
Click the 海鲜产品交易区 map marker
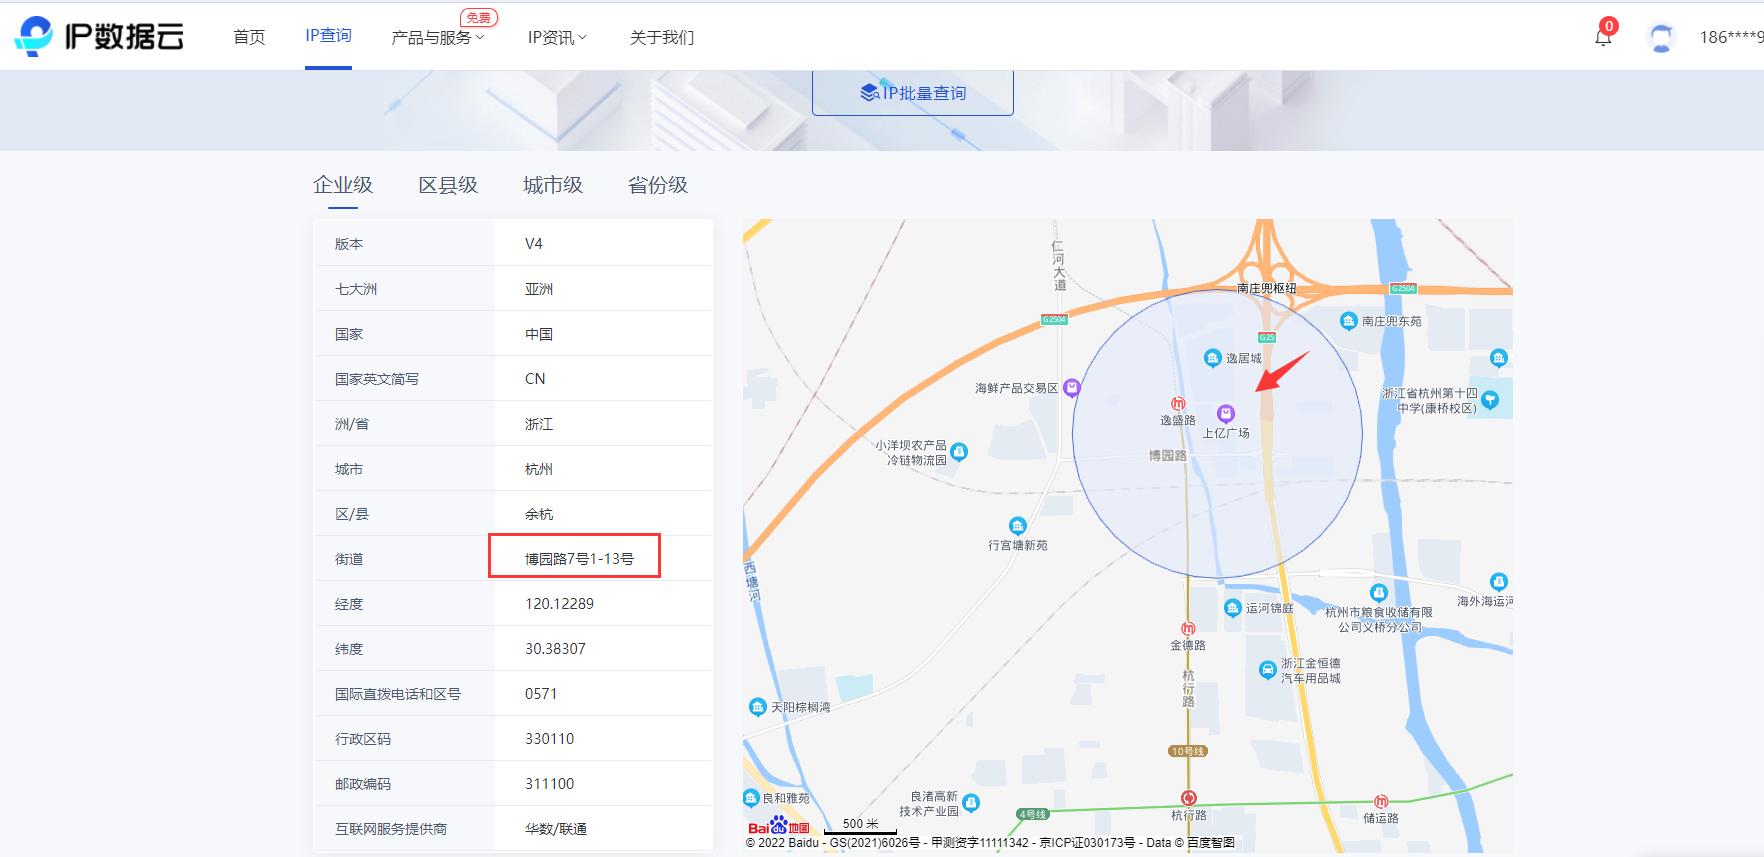pos(1072,388)
